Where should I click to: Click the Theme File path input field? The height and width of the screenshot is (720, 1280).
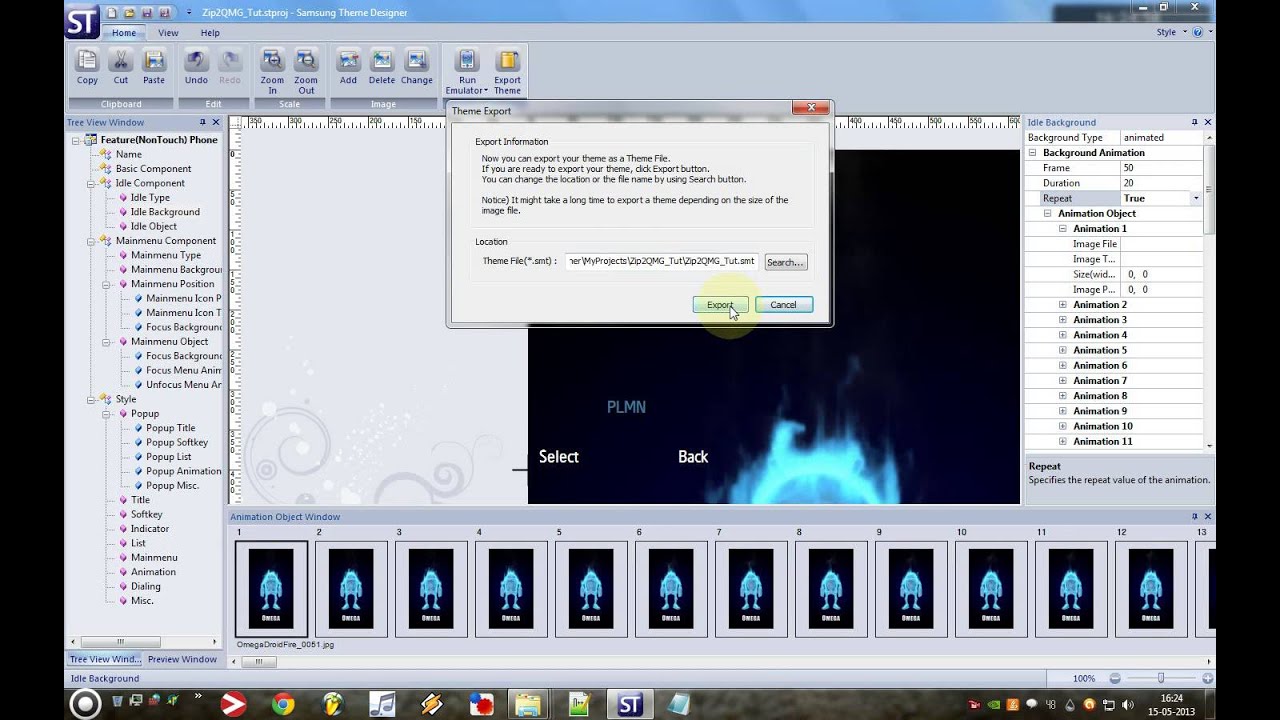662,261
